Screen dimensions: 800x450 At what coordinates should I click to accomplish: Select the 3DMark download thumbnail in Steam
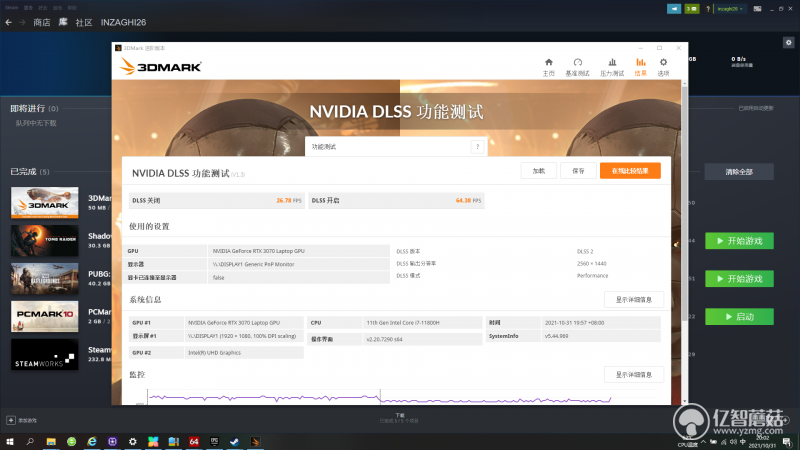click(44, 203)
